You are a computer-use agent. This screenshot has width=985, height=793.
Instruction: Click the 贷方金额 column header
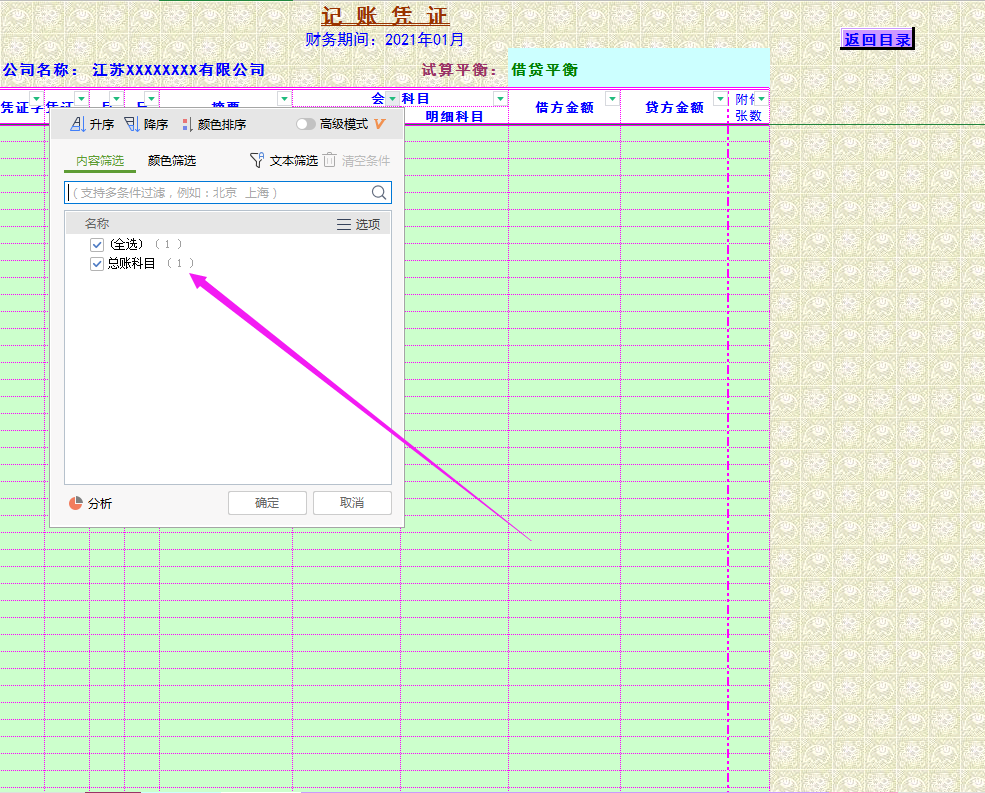(x=674, y=107)
